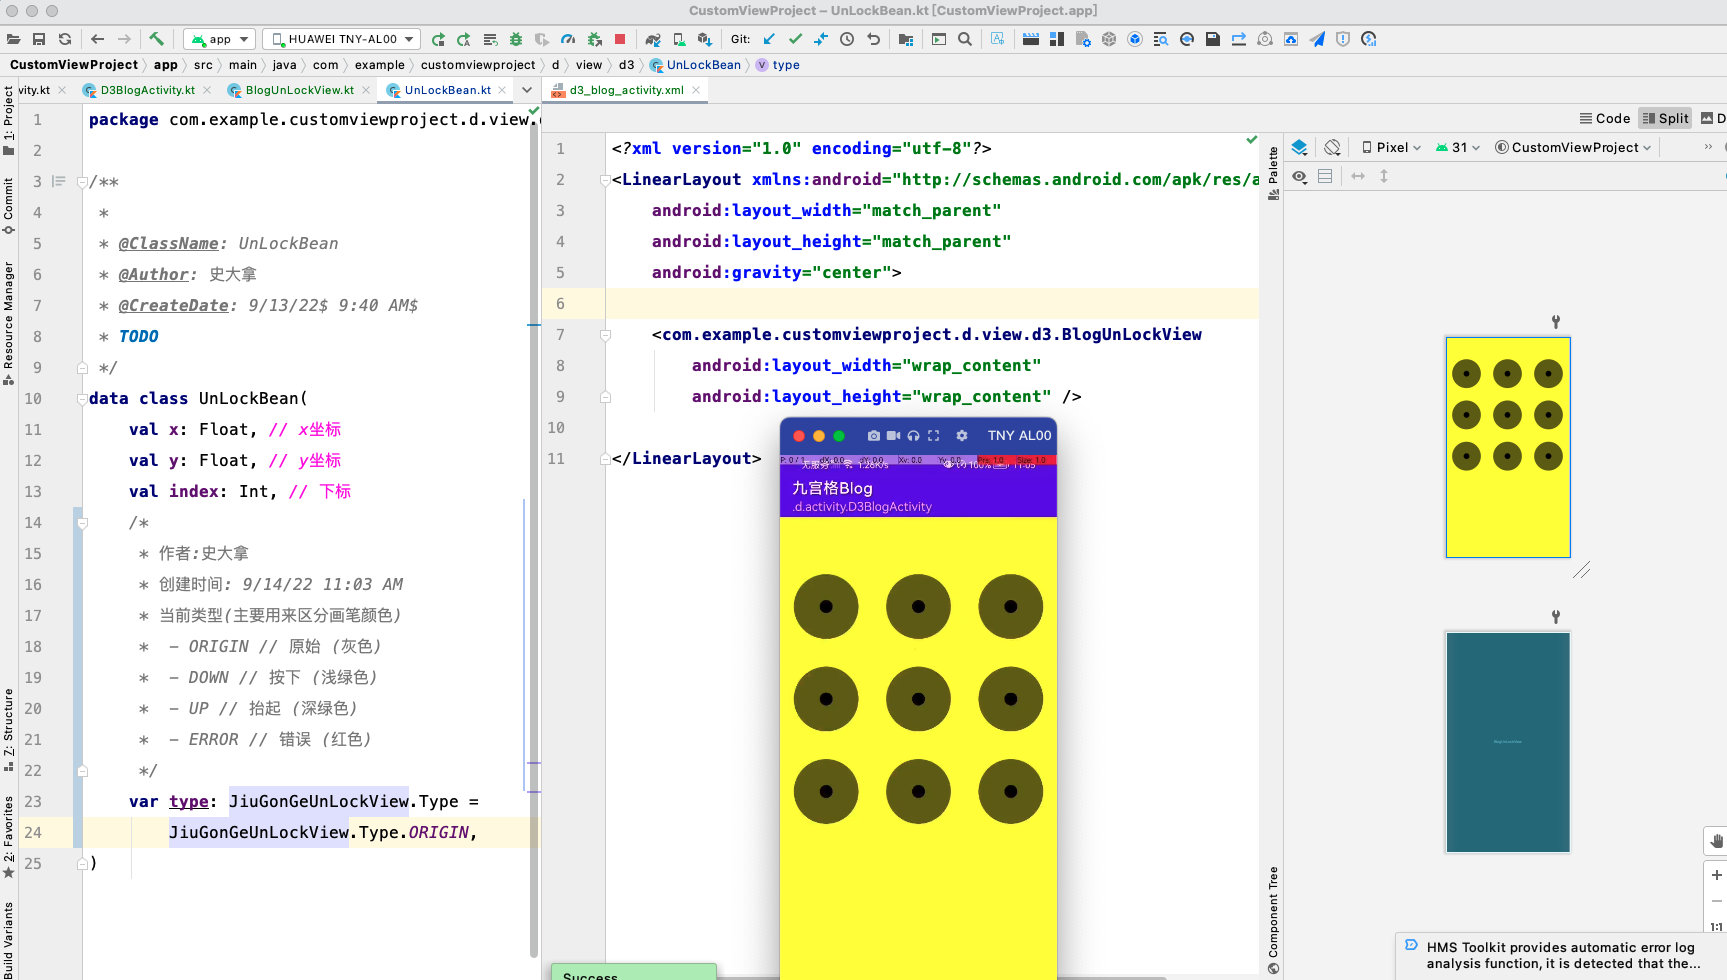Switch editor to Split mode
The width and height of the screenshot is (1727, 980).
1664,118
